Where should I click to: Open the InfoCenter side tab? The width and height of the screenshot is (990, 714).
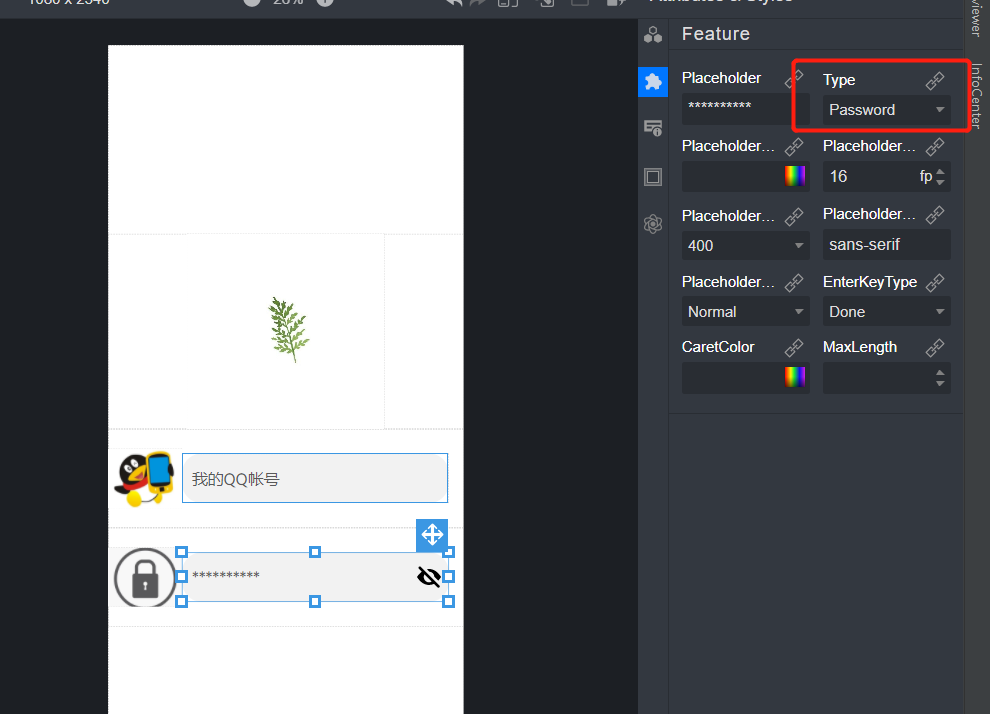pyautogui.click(x=976, y=96)
